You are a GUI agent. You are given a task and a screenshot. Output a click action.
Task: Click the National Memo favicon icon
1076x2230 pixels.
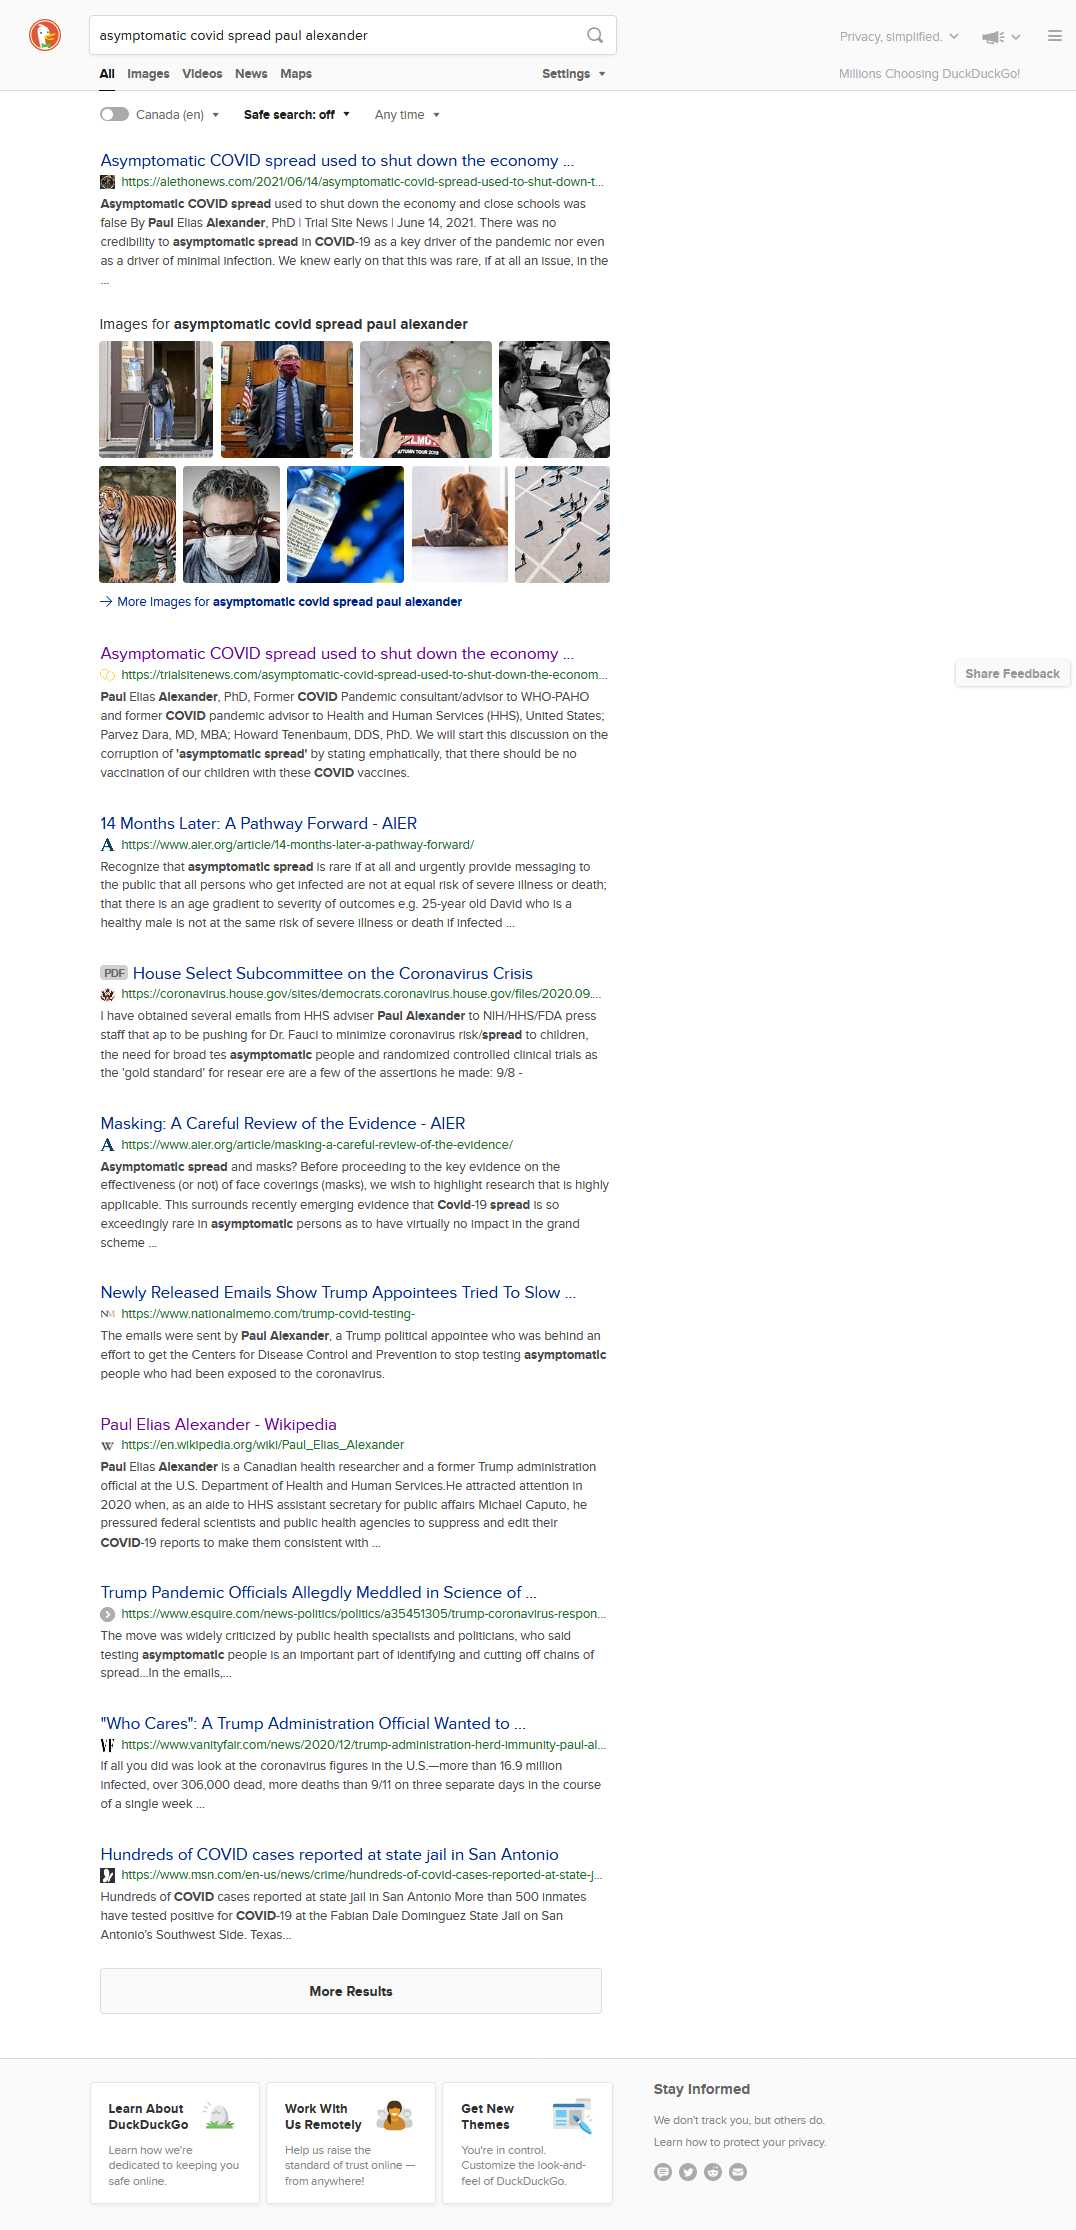[107, 1314]
